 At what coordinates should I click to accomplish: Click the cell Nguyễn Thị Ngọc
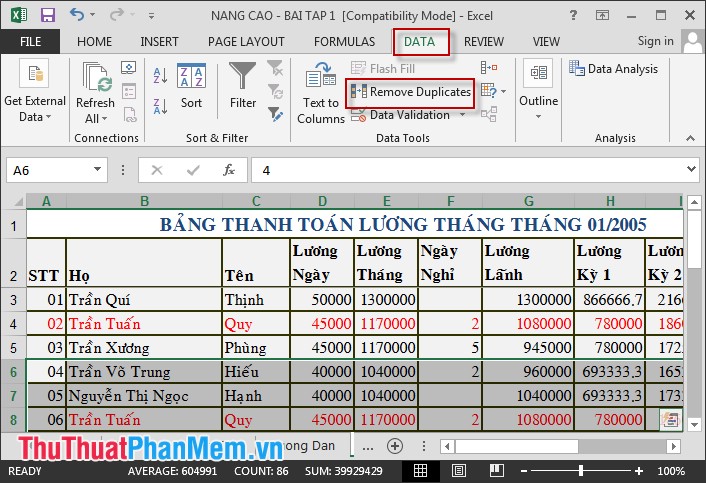click(x=144, y=396)
